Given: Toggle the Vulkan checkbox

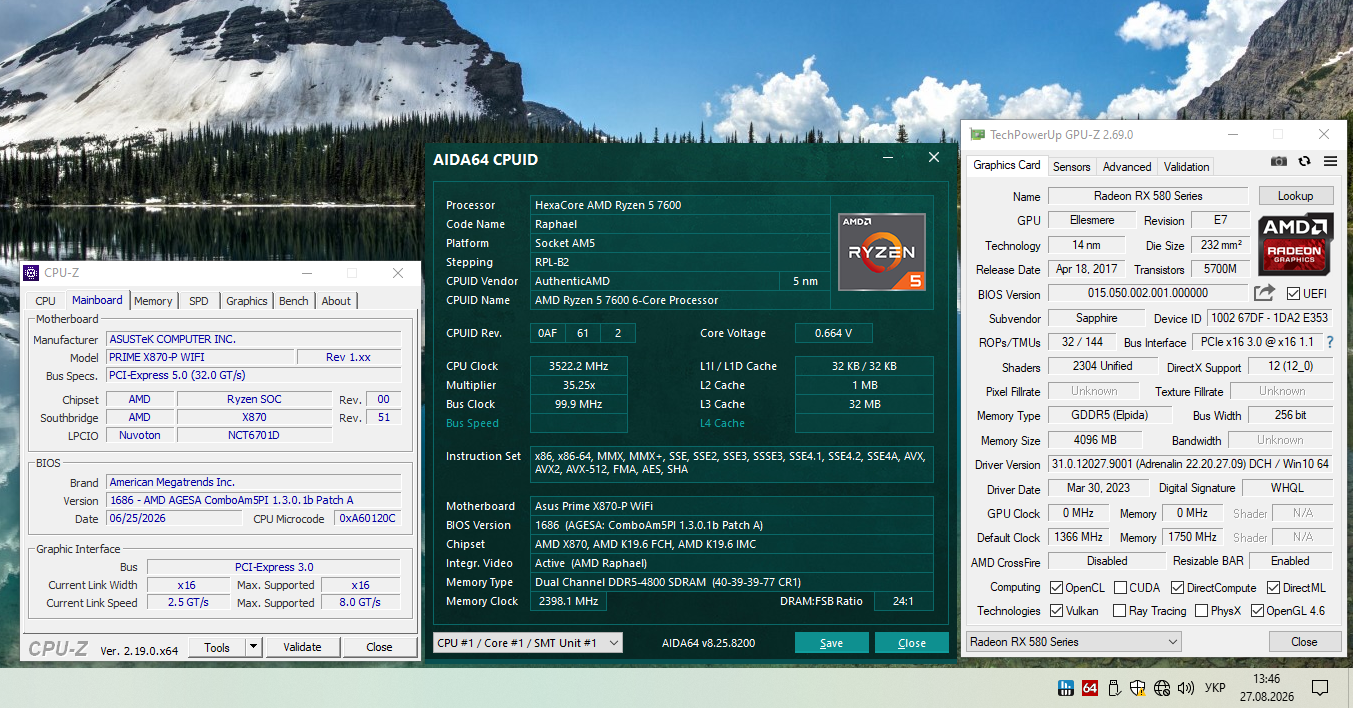Looking at the screenshot, I should coord(1056,611).
